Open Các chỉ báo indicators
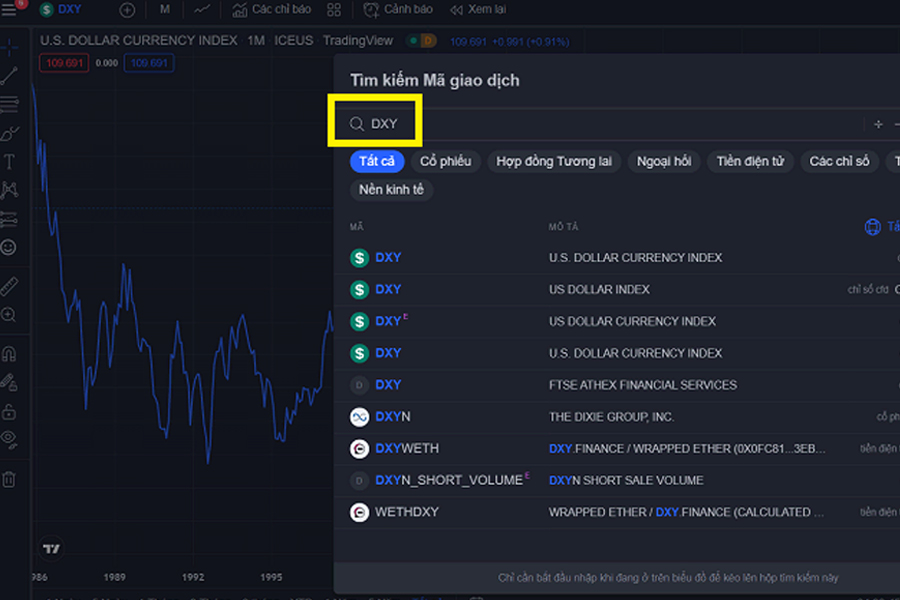 click(271, 9)
